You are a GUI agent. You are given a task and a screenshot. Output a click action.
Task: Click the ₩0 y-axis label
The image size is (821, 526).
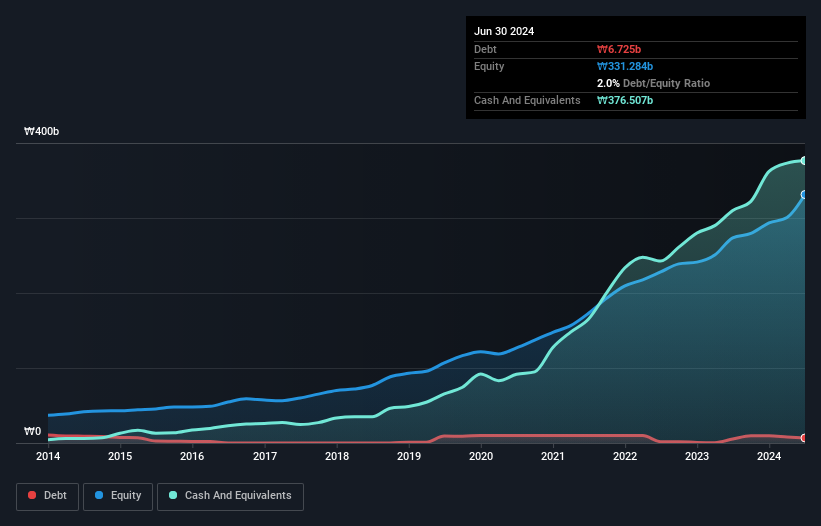(x=32, y=431)
